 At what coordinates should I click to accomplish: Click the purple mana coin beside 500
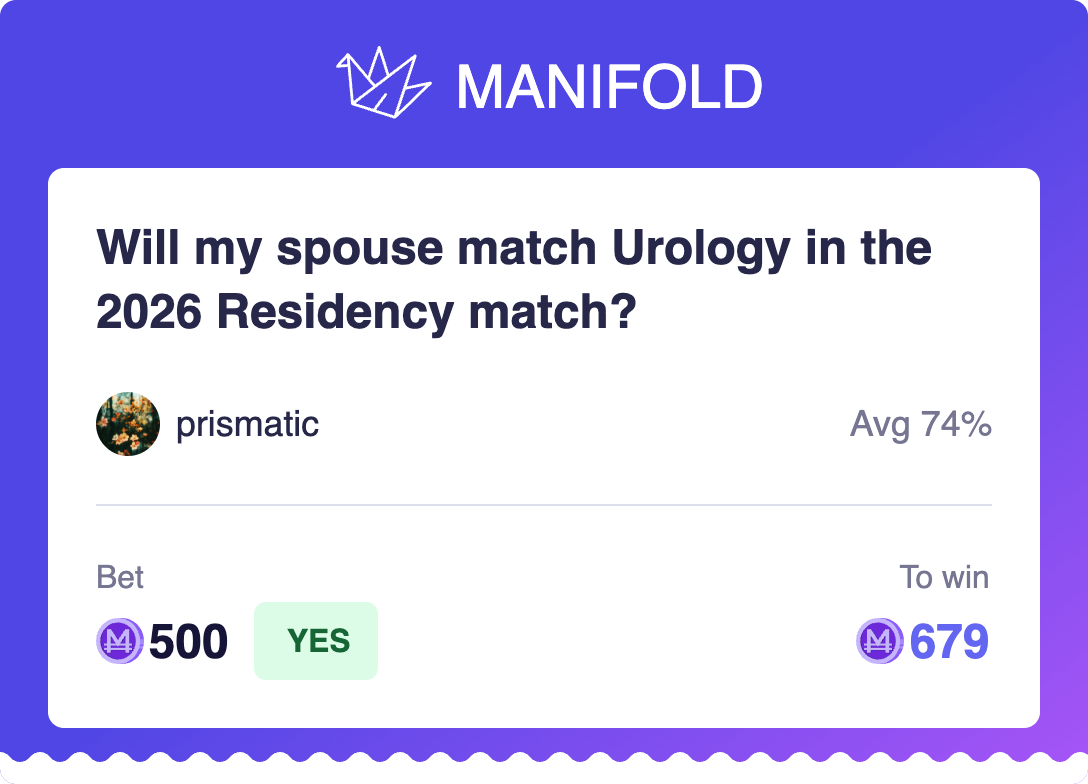120,641
